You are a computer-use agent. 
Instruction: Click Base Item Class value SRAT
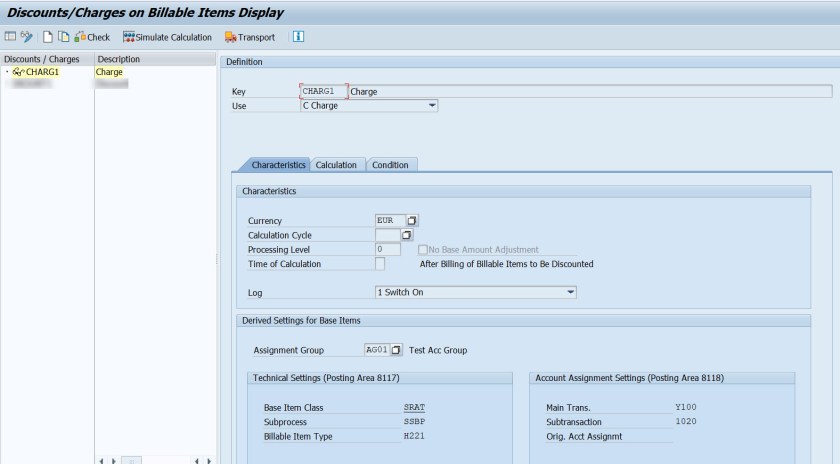[414, 407]
